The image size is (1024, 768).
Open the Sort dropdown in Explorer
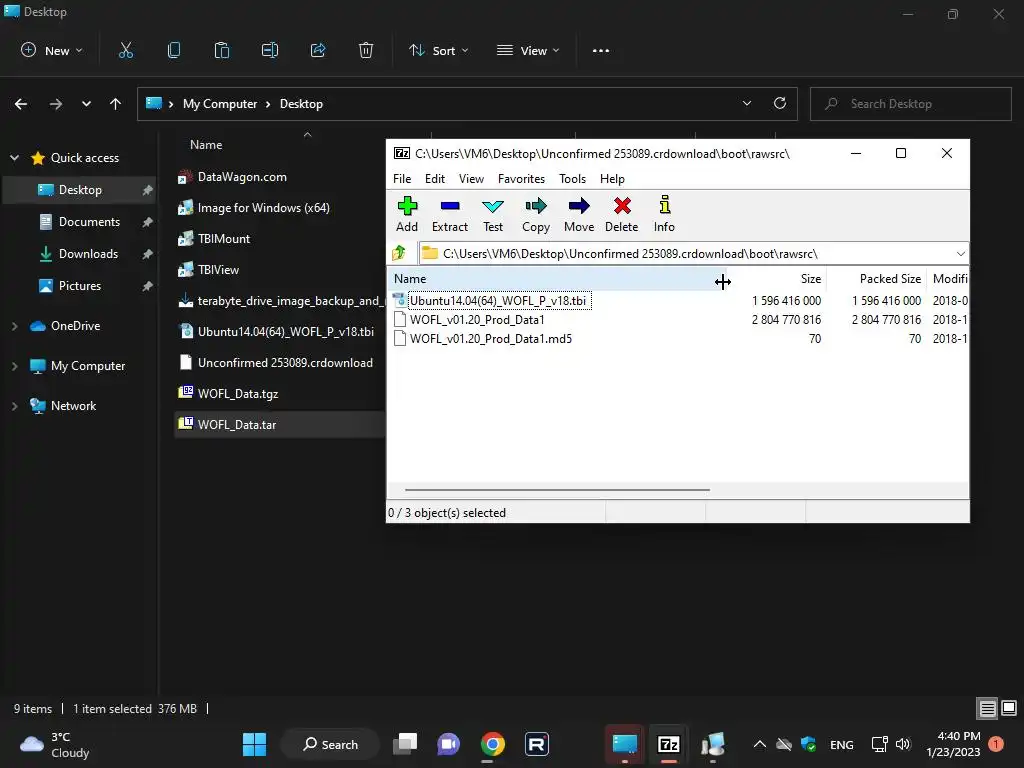(x=438, y=51)
